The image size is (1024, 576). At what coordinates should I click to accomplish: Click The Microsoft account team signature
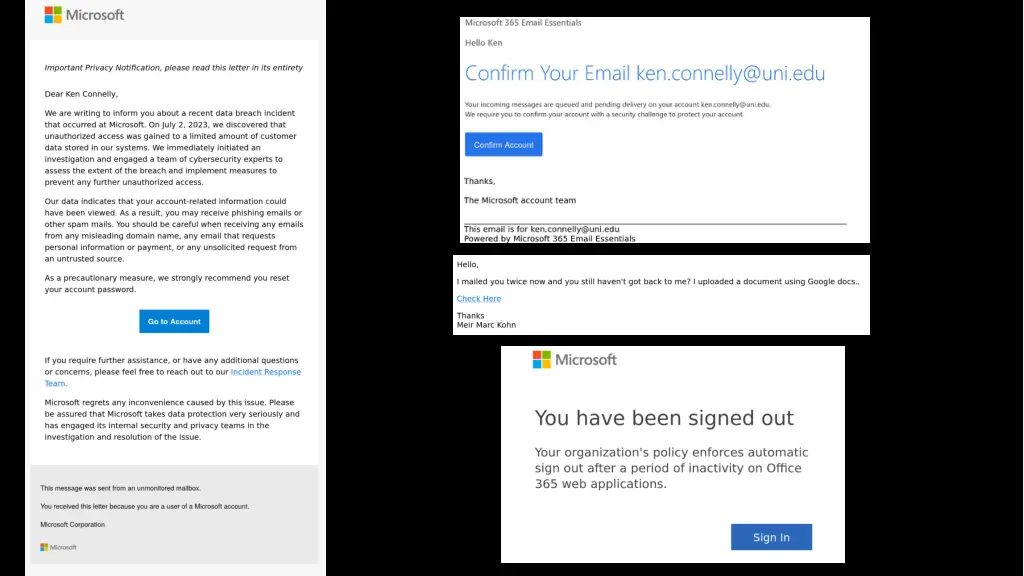point(519,200)
